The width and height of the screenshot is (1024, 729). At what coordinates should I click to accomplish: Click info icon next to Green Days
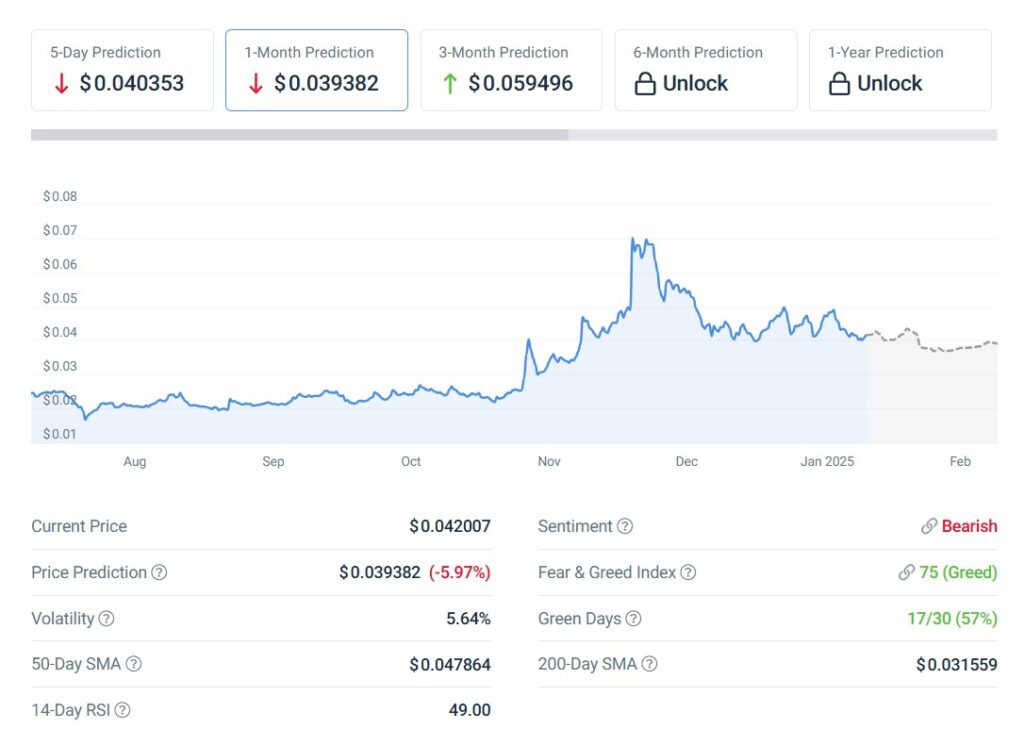633,619
